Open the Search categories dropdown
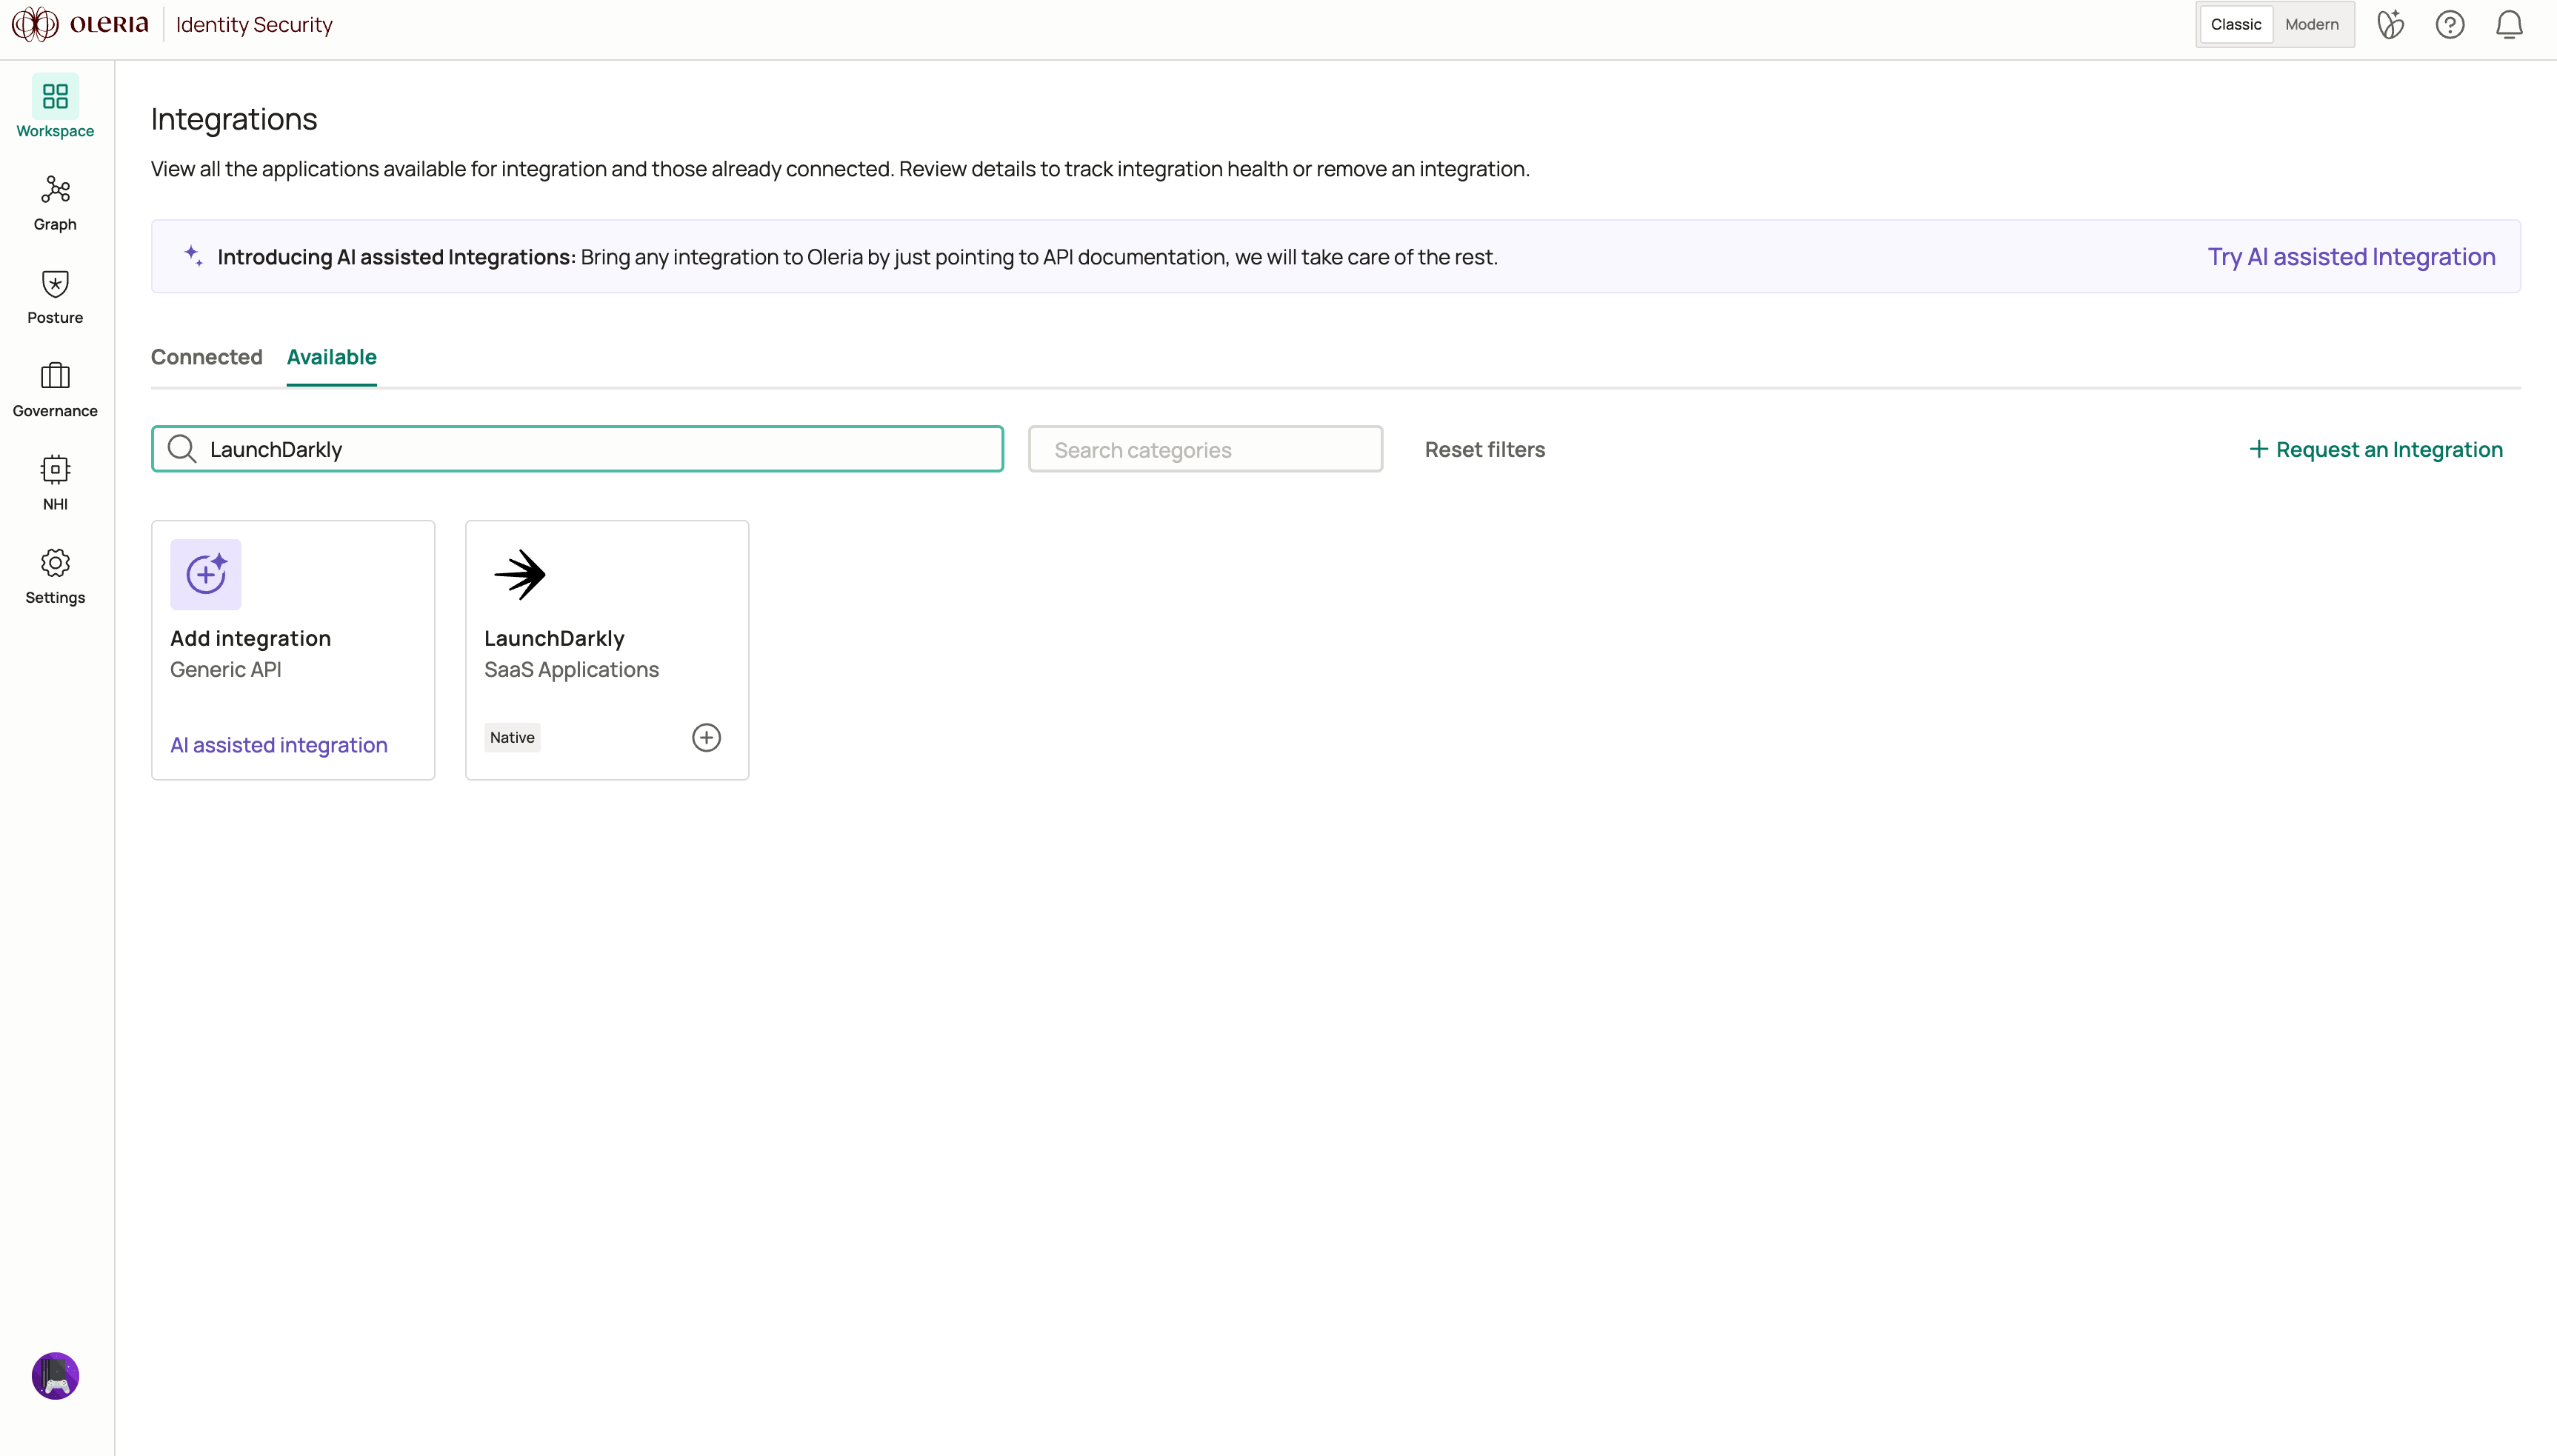The width and height of the screenshot is (2557, 1456). point(1205,450)
